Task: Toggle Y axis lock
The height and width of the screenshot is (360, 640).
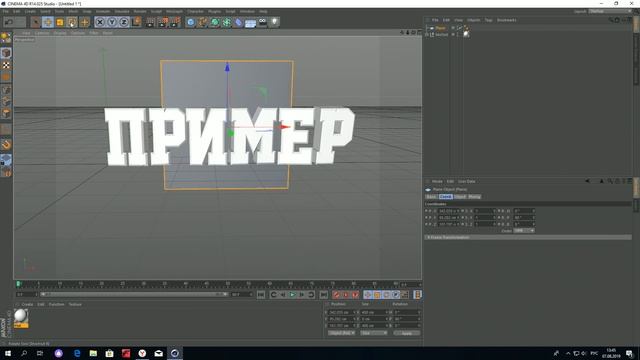Action: click(112, 22)
